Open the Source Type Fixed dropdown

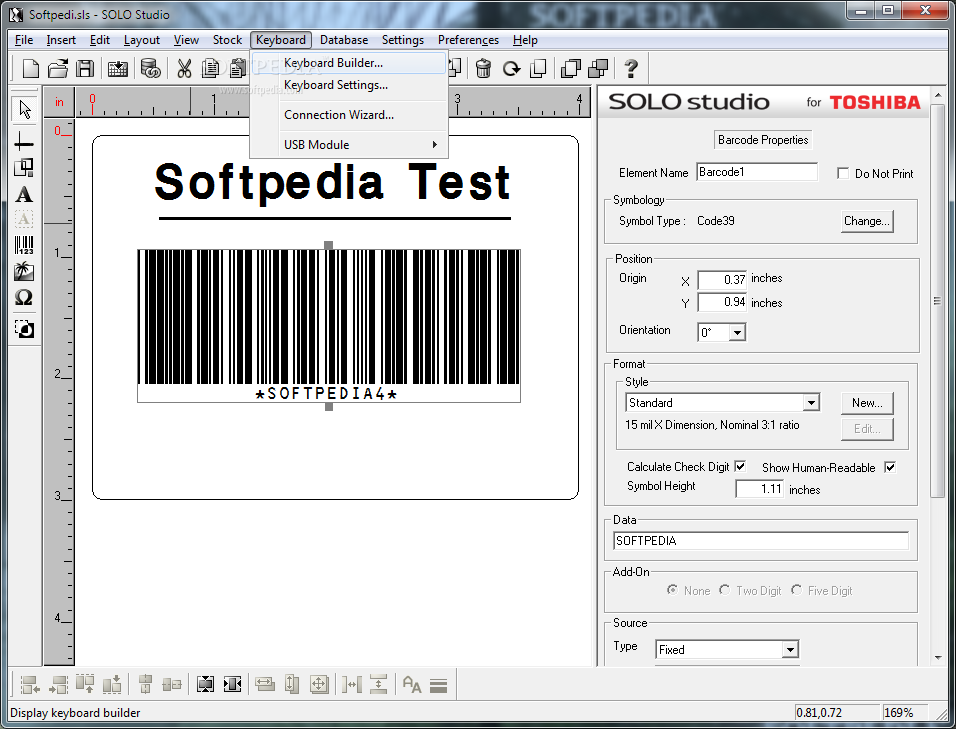point(790,650)
